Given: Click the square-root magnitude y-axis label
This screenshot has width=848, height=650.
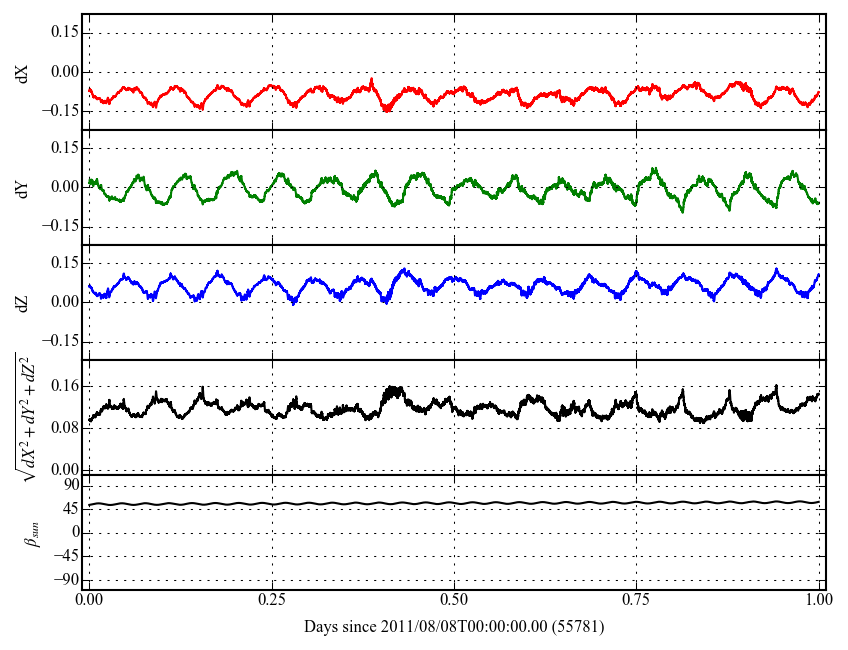Looking at the screenshot, I should (24, 416).
